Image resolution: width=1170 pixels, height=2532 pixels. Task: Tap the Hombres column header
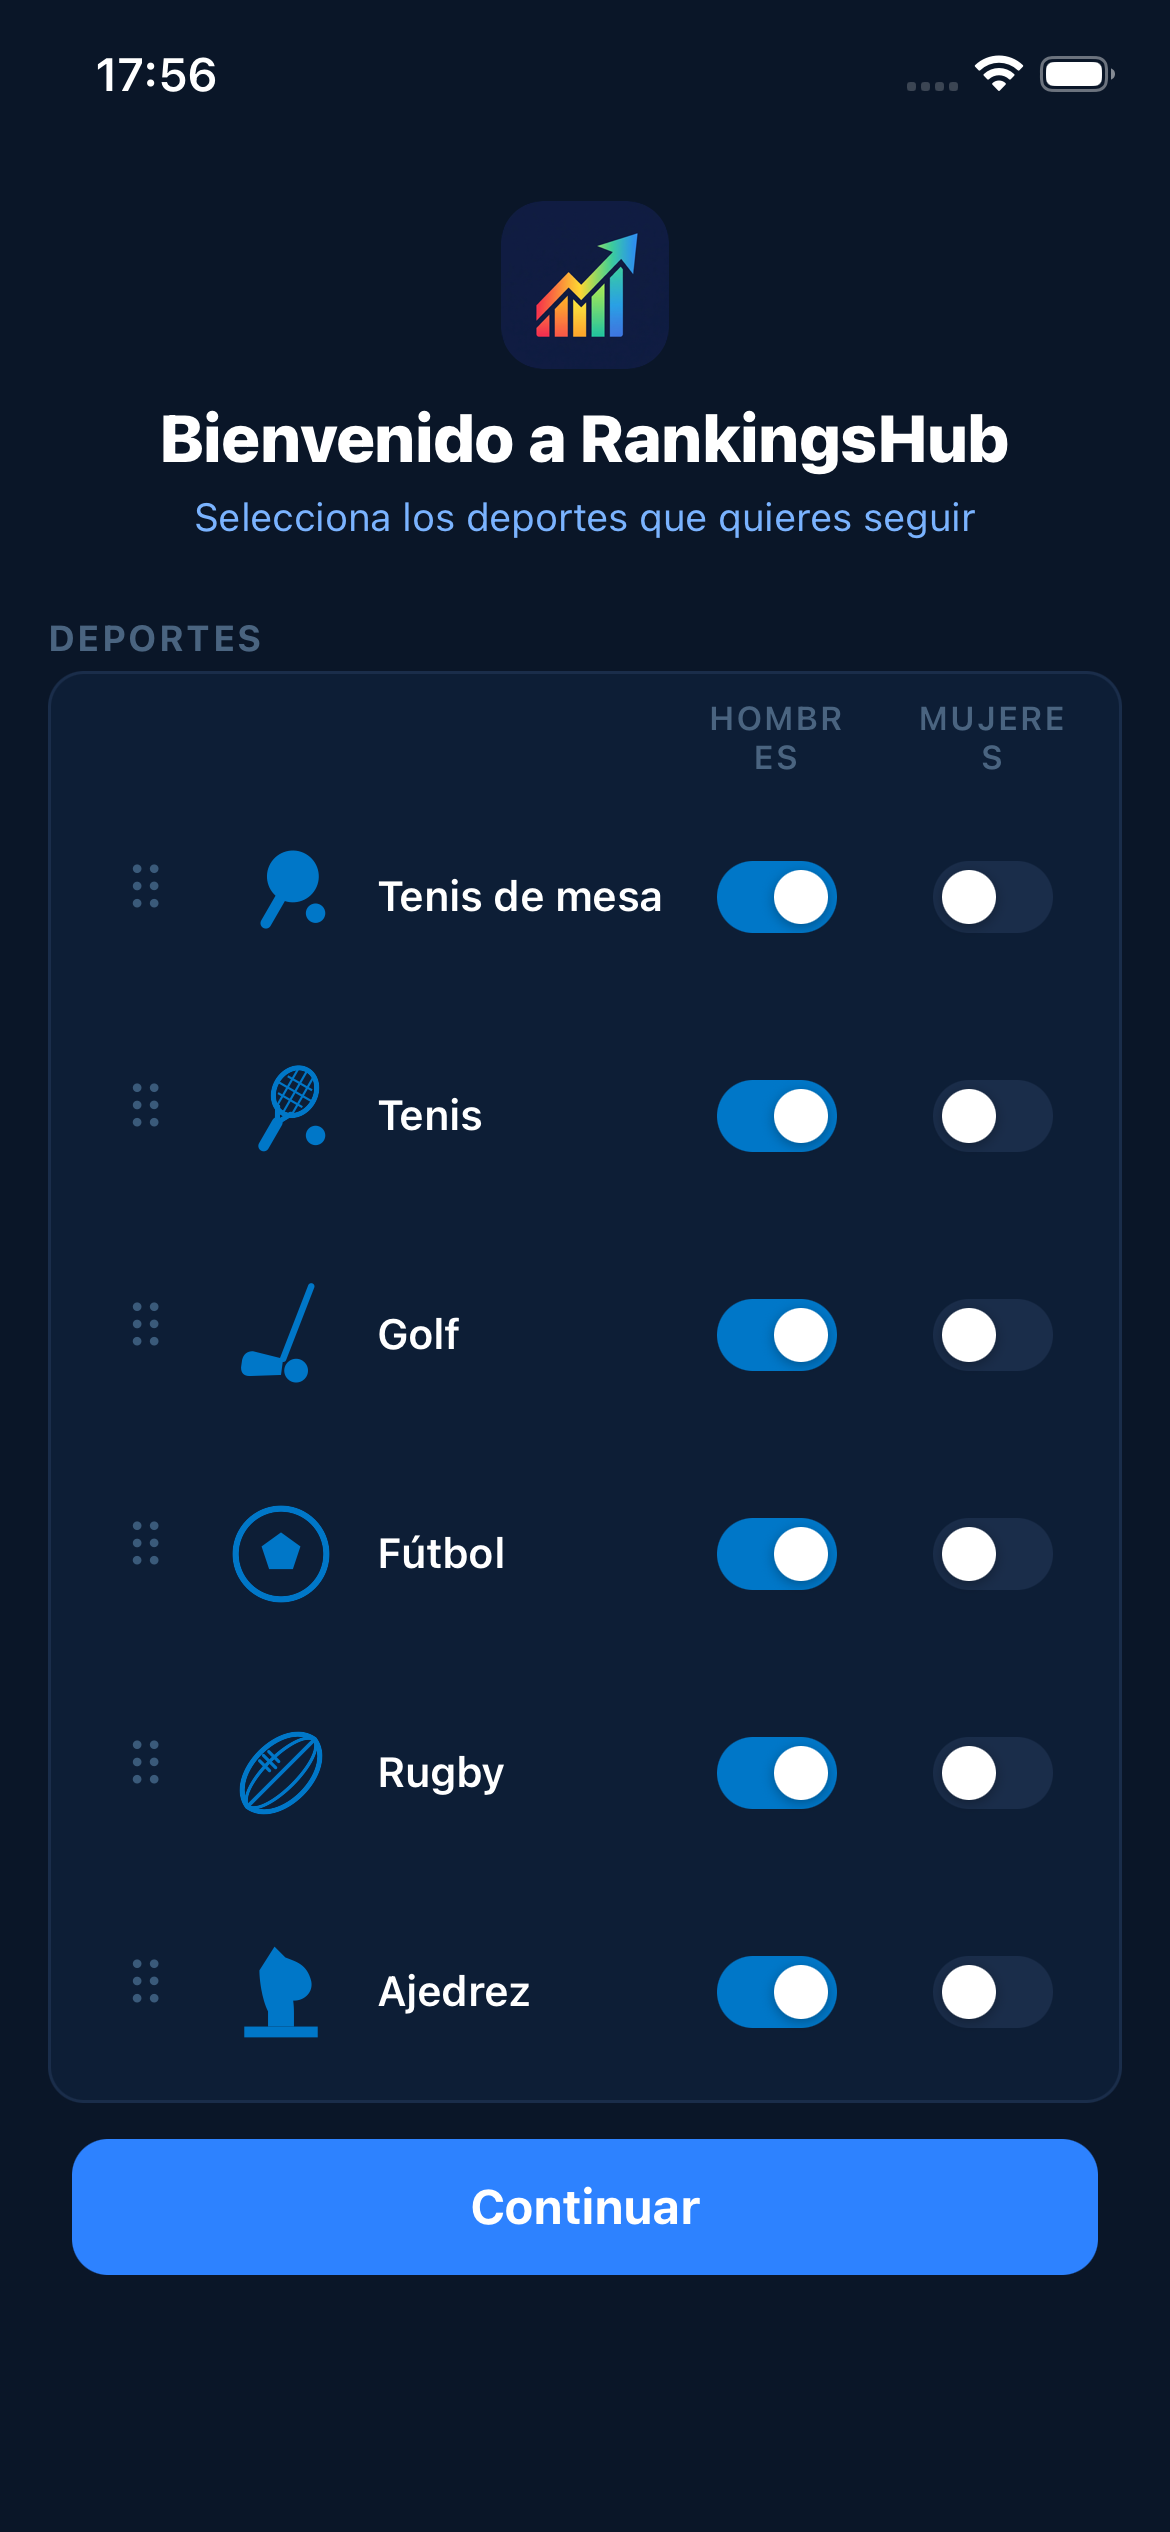(776, 738)
